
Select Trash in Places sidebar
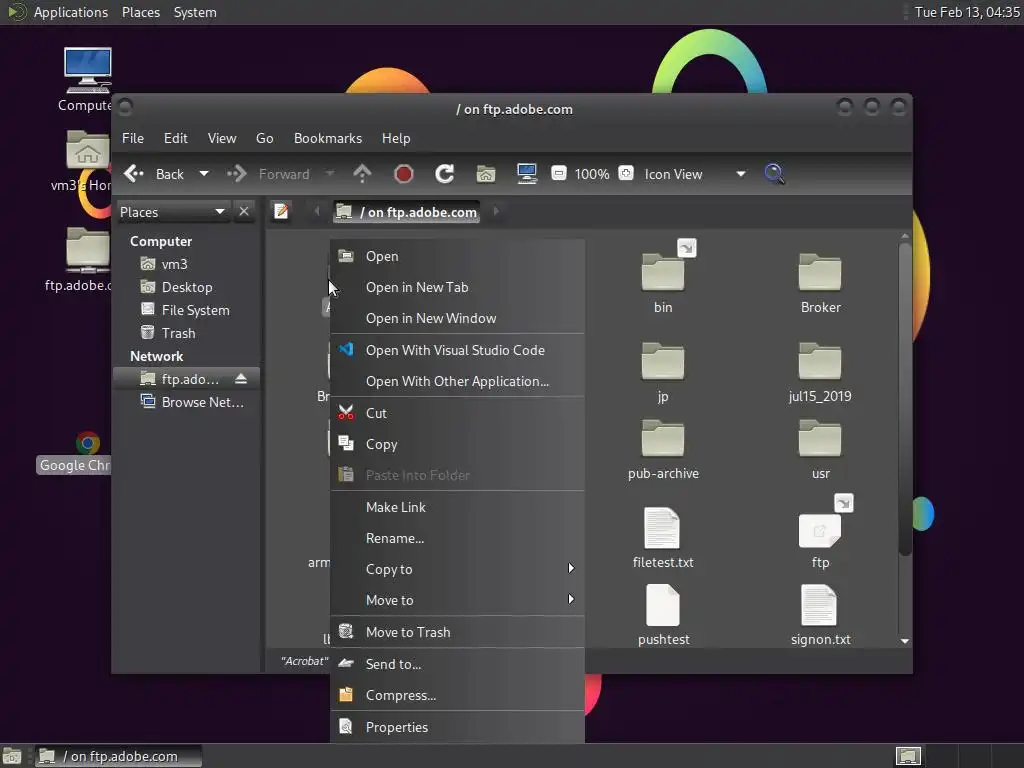[186, 333]
